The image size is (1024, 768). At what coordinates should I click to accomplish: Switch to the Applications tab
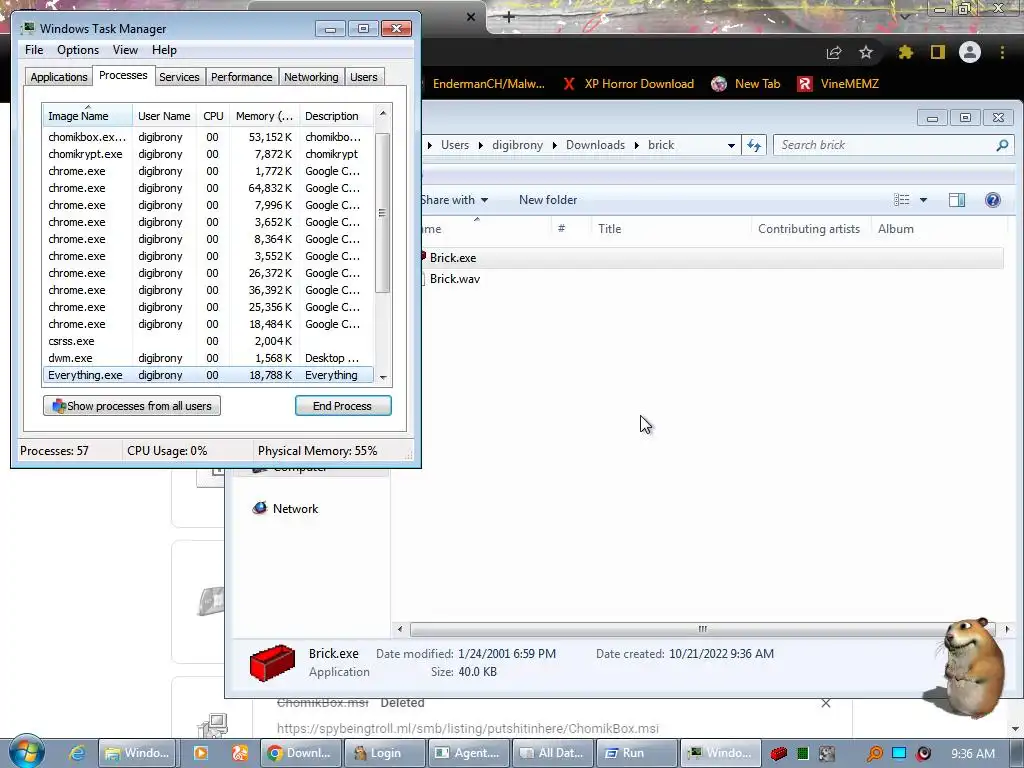[59, 77]
